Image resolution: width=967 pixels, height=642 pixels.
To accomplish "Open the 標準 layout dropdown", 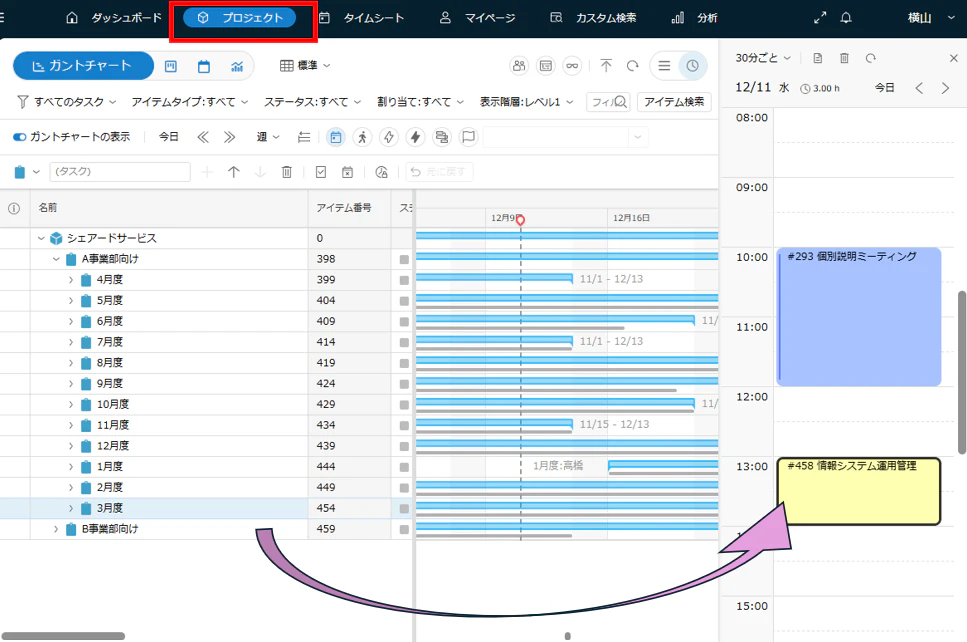I will pyautogui.click(x=305, y=65).
